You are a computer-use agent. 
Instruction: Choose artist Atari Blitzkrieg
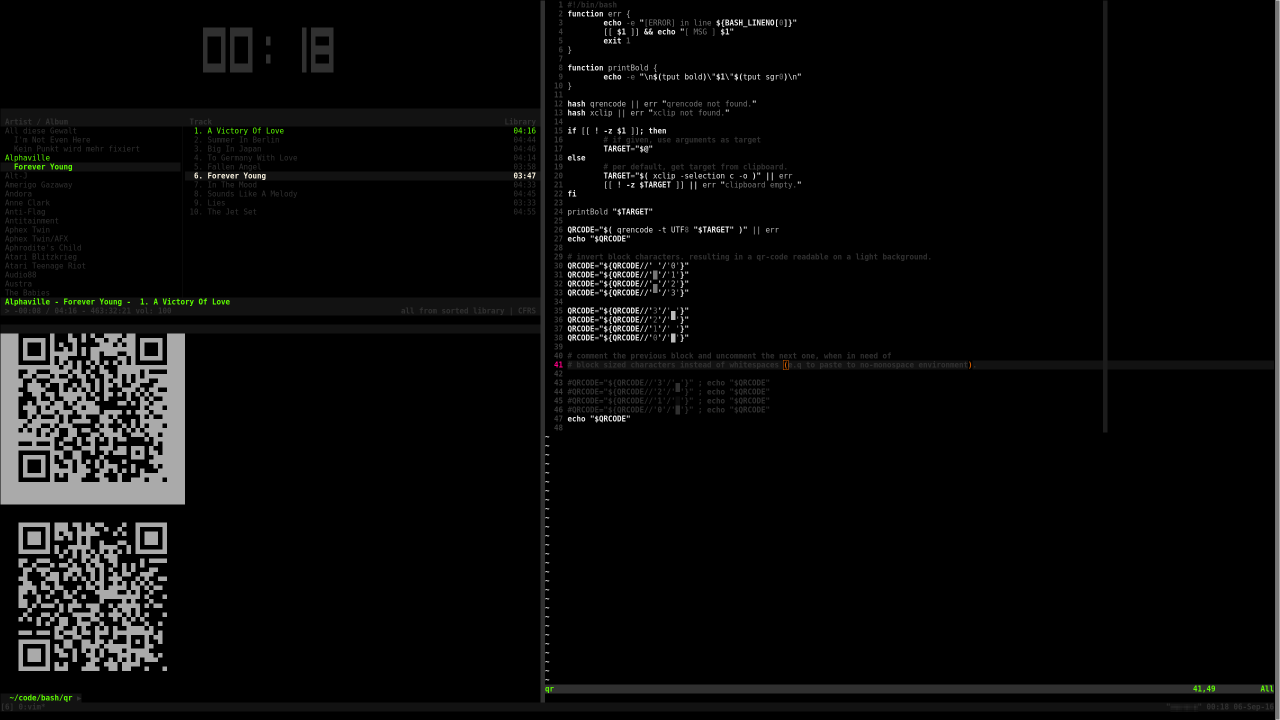pyautogui.click(x=41, y=257)
